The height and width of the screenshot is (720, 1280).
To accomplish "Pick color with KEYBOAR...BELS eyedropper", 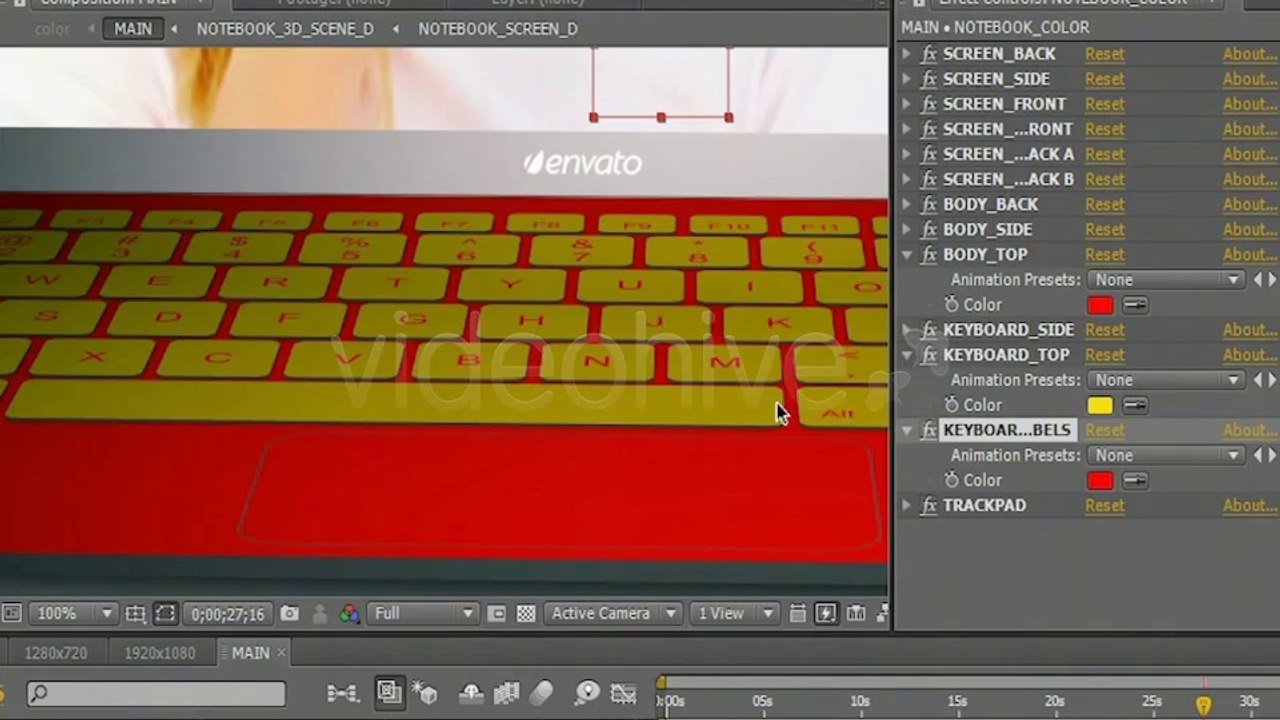I will tap(1135, 480).
